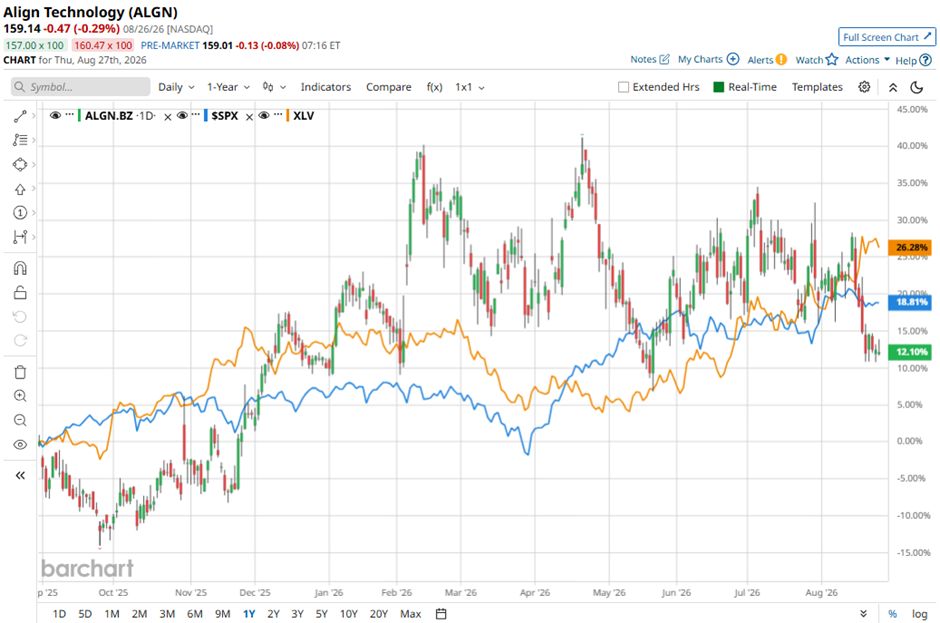Screen dimensions: 940x623
Task: Toggle the drawings lock icon
Action: (20, 292)
